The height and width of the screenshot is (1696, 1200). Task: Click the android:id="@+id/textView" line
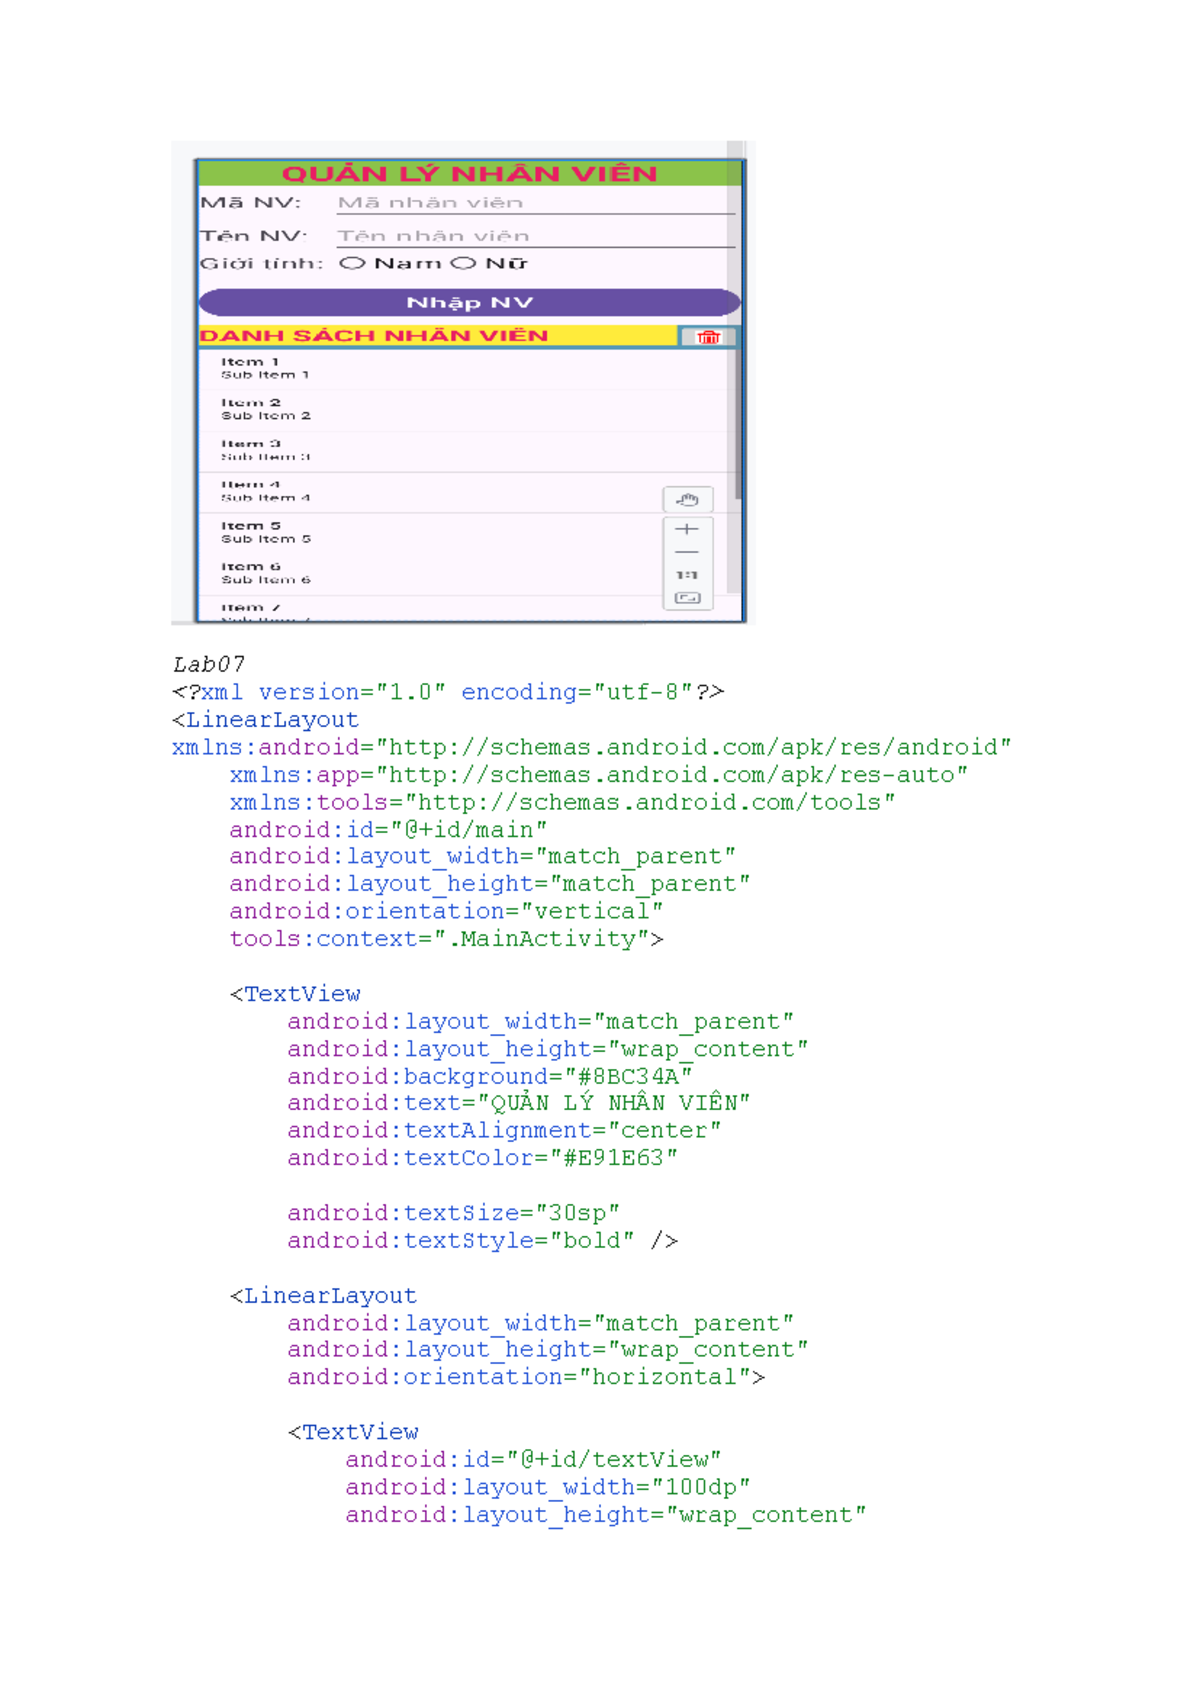click(533, 1460)
